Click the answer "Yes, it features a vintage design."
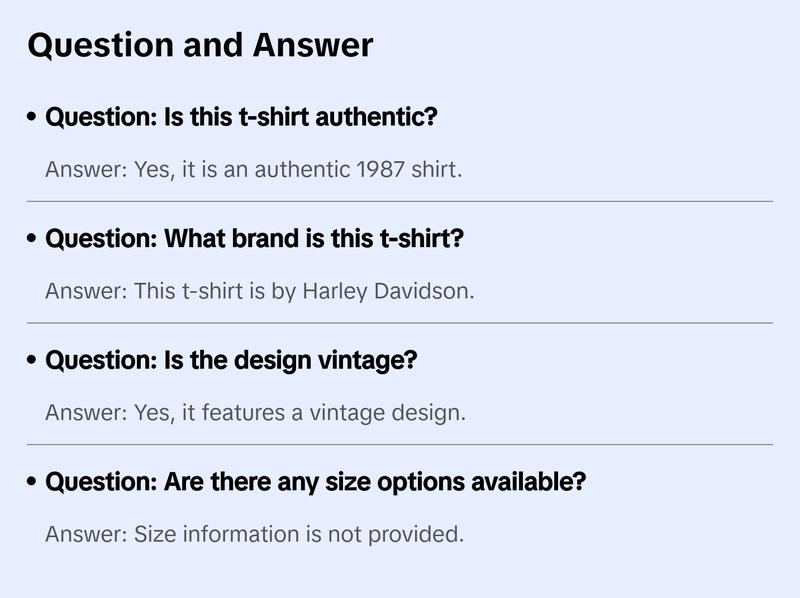 (x=255, y=412)
